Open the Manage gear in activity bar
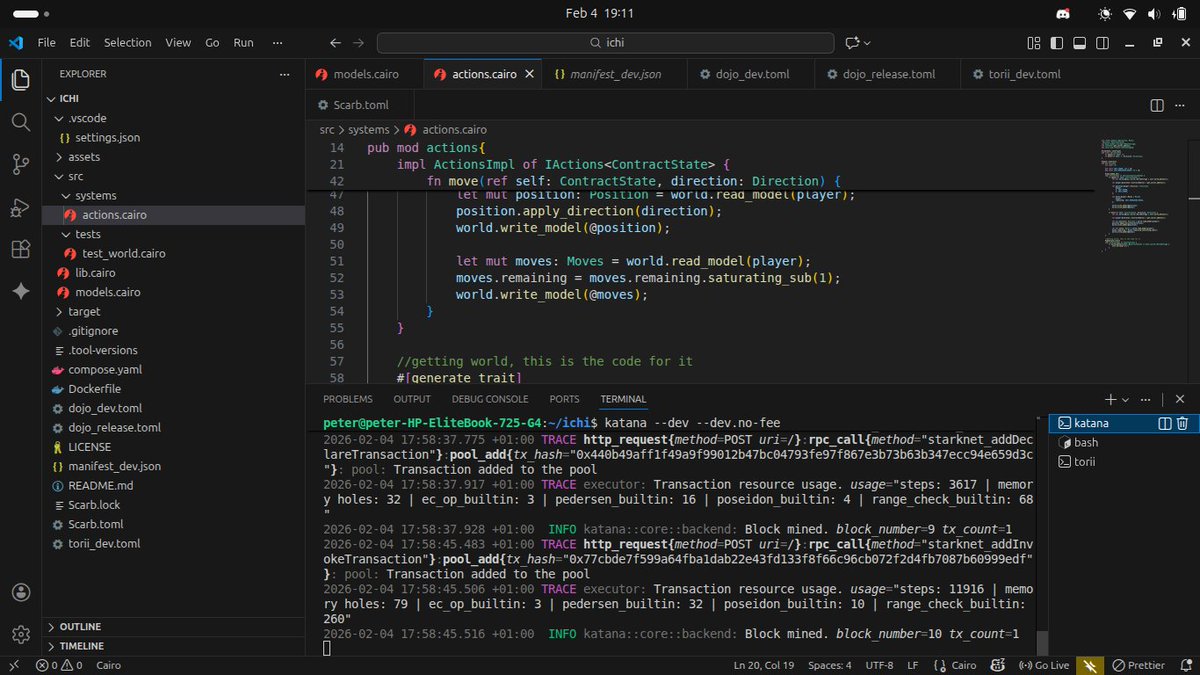The width and height of the screenshot is (1200, 675). pos(20,634)
